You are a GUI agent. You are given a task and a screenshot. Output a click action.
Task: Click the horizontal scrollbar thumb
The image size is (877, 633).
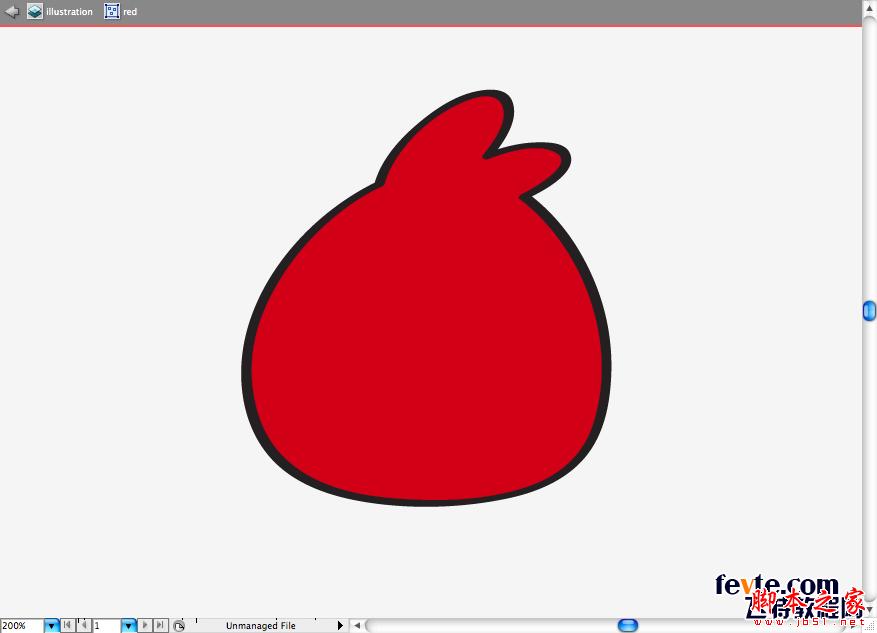[x=628, y=625]
